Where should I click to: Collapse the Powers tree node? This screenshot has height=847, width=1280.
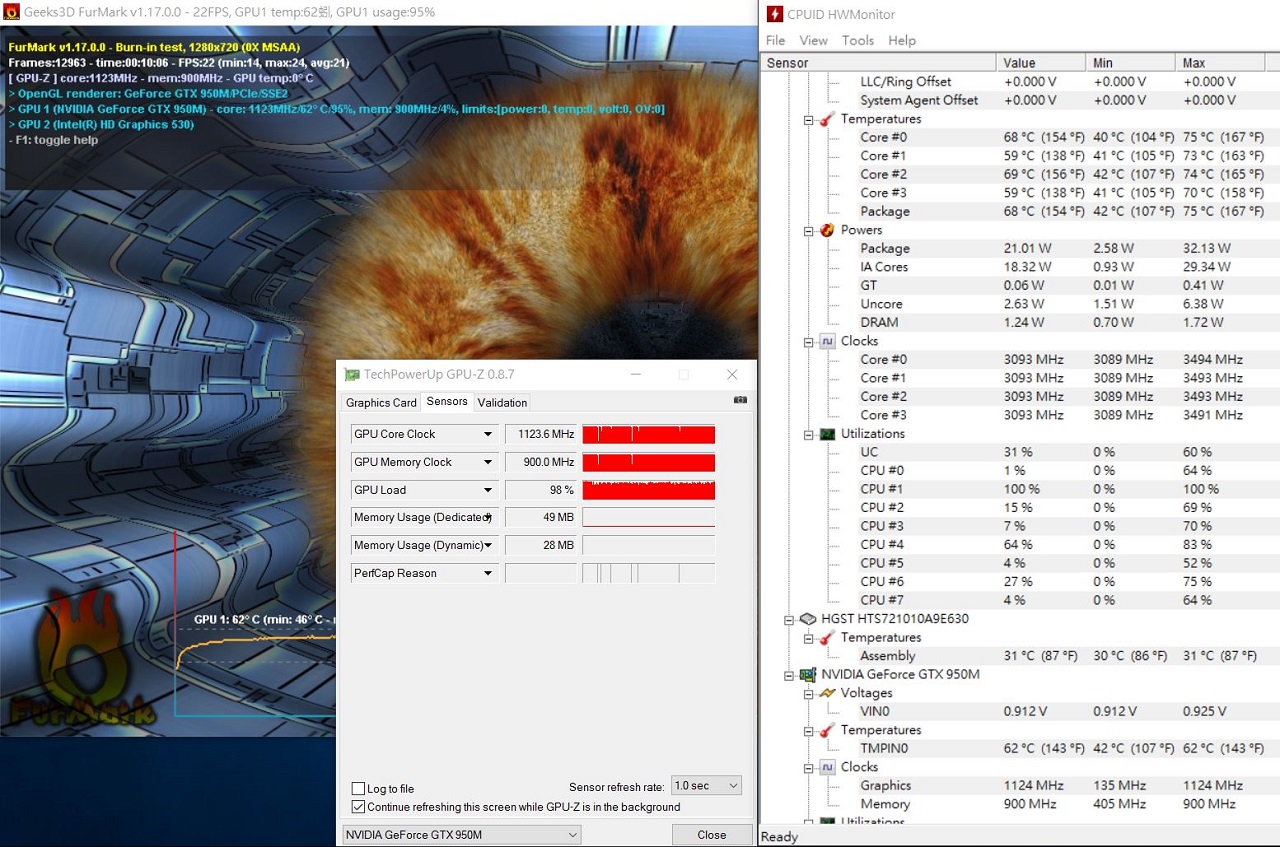pyautogui.click(x=808, y=230)
